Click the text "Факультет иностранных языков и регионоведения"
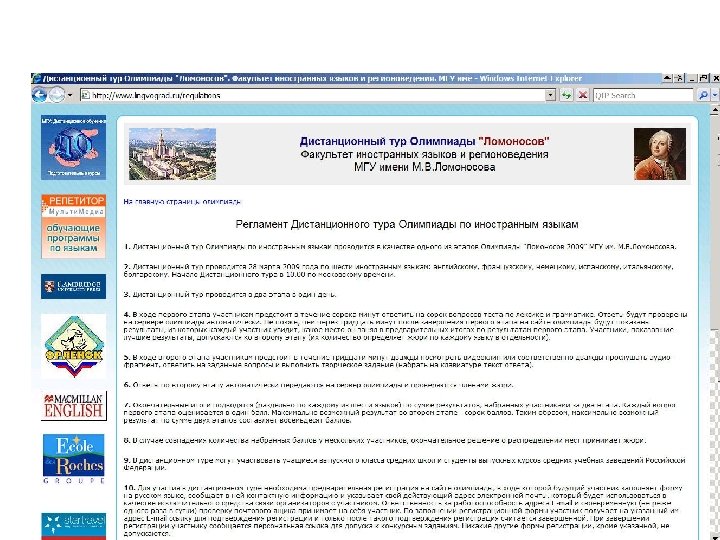Viewport: 720px width, 540px height. click(424, 154)
